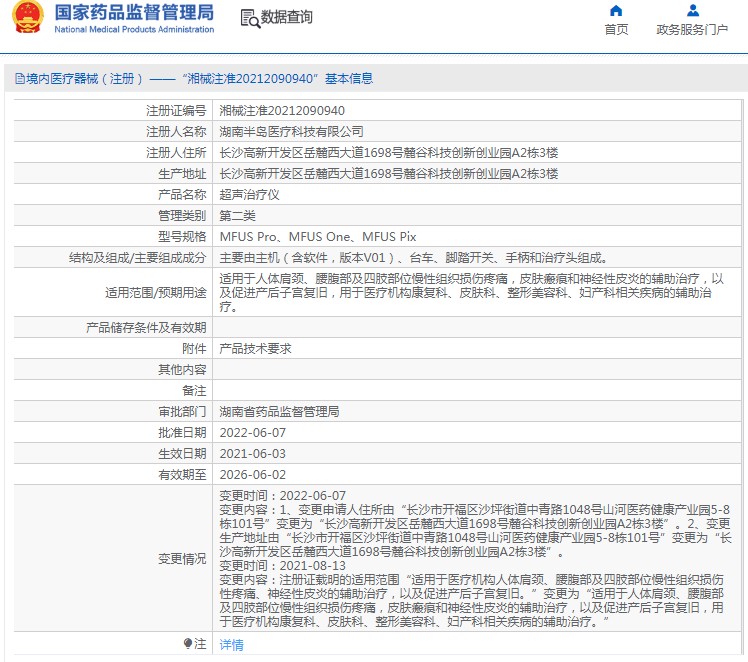Click the 注册证编号 row label
Screen dimensions: 748x662
click(176, 111)
